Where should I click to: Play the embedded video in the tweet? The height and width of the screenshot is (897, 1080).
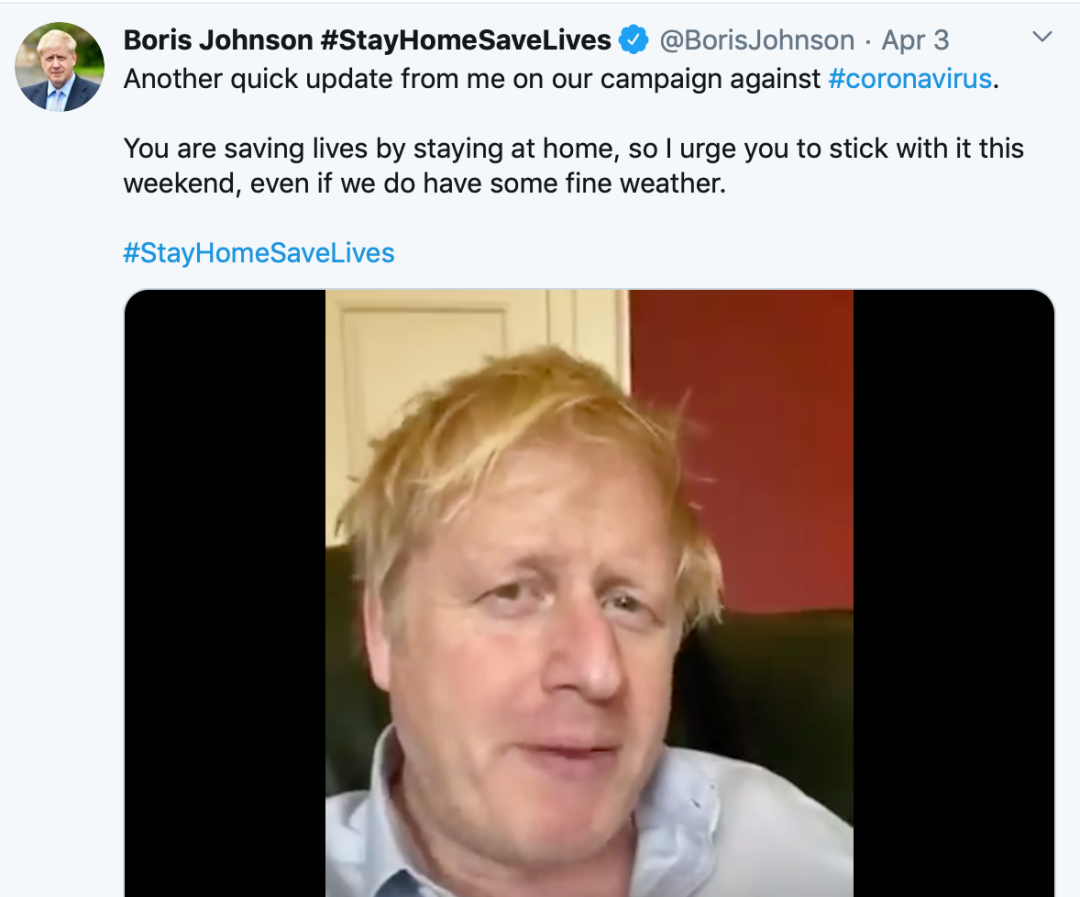[589, 592]
